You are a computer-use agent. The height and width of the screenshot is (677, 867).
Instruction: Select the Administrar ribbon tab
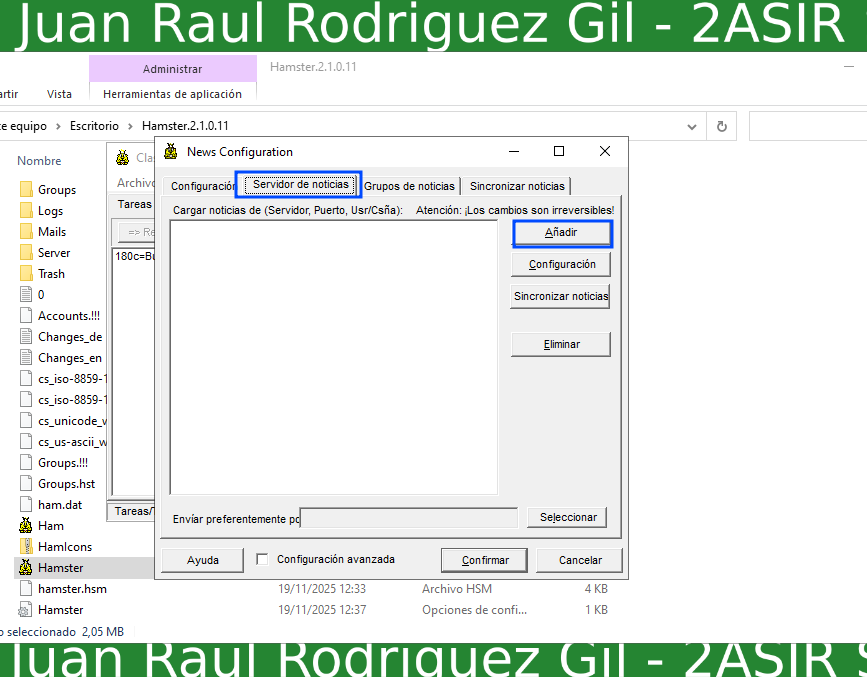pos(173,69)
